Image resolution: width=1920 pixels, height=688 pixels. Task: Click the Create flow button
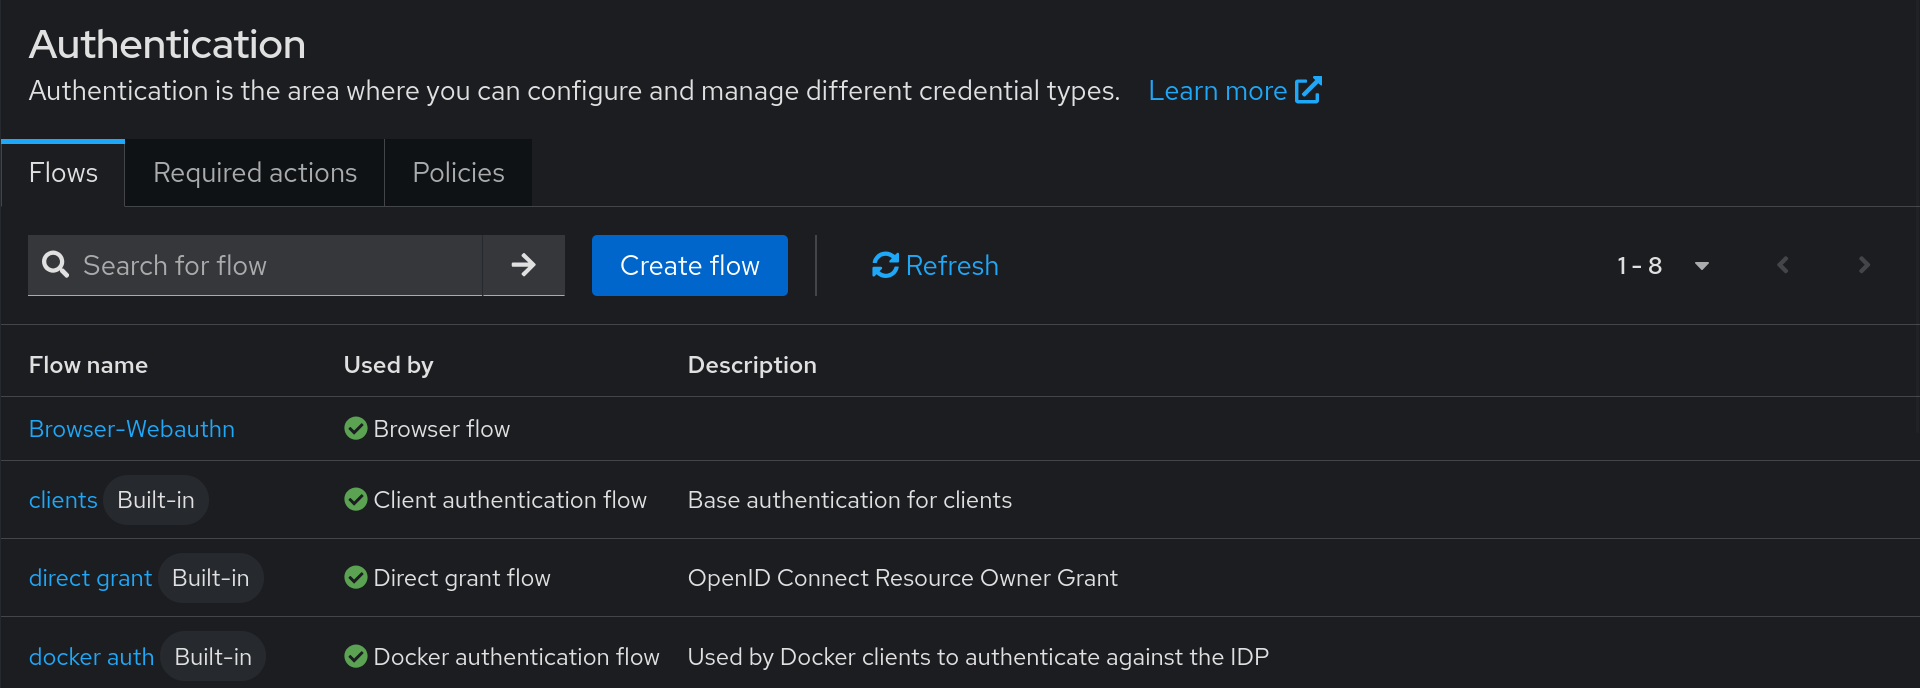pos(690,265)
